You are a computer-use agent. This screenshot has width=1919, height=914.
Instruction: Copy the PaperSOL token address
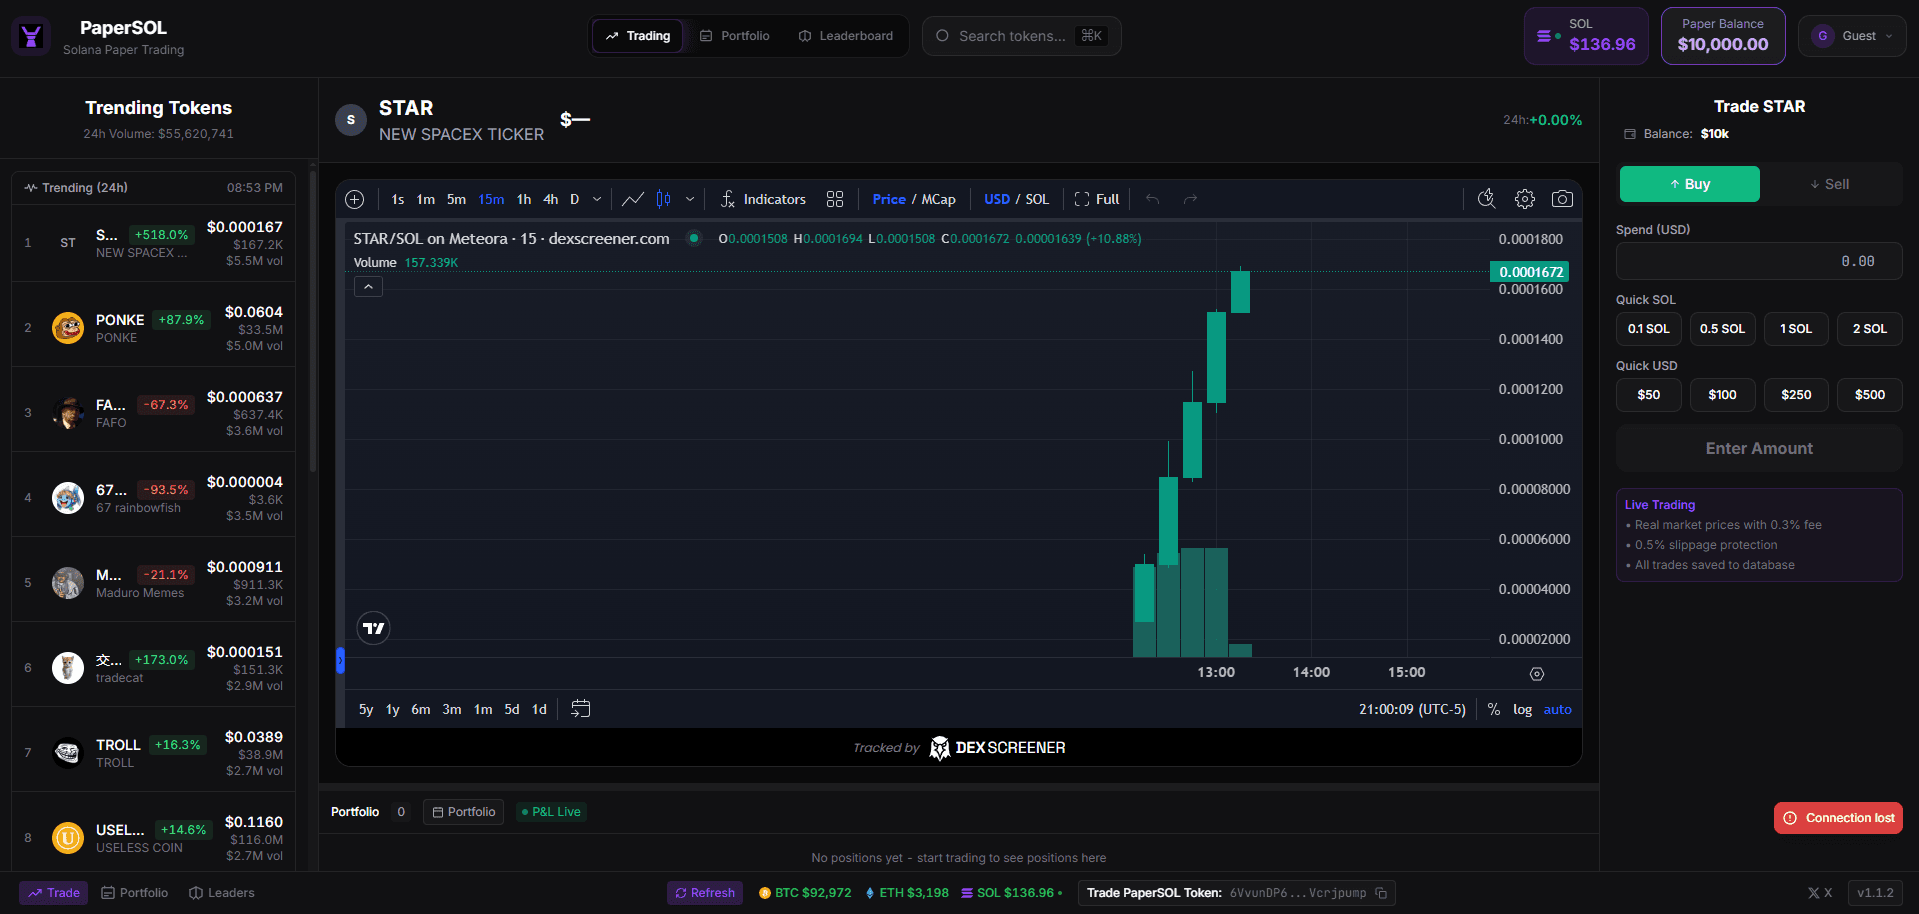pyautogui.click(x=1381, y=893)
